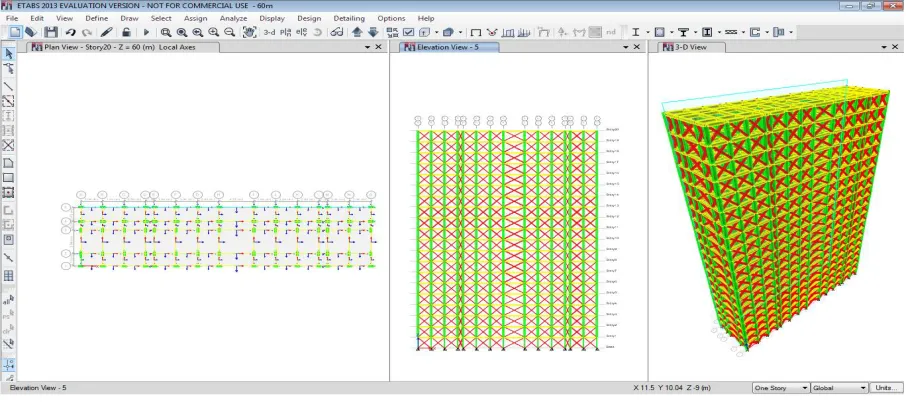Viewport: 906px width, 412px height.
Task: Open the Assign menu
Action: [195, 18]
